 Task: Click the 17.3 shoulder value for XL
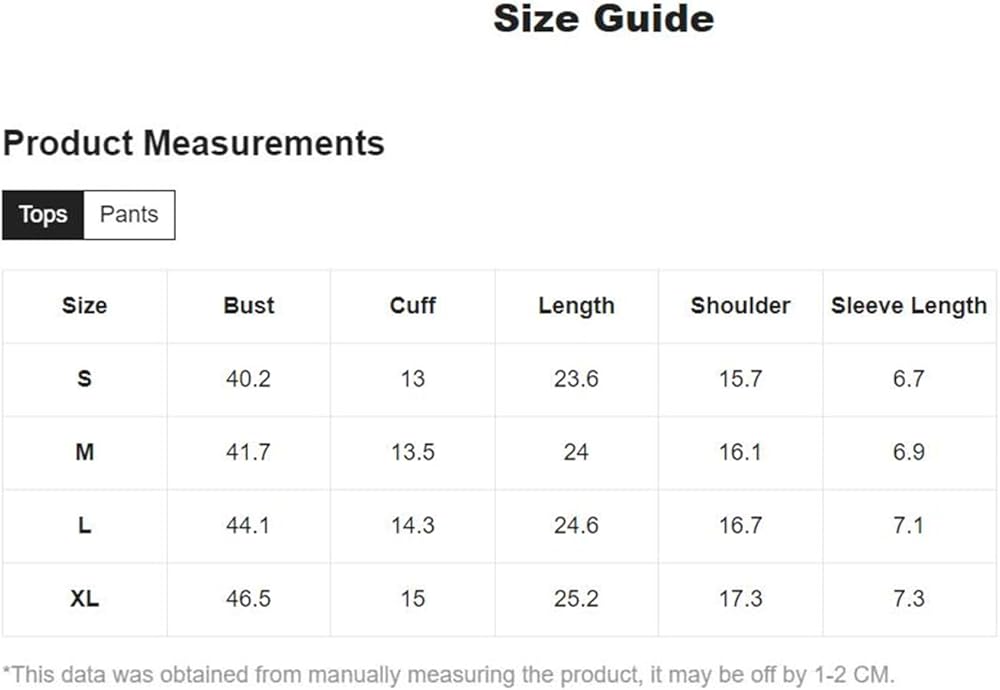point(740,599)
